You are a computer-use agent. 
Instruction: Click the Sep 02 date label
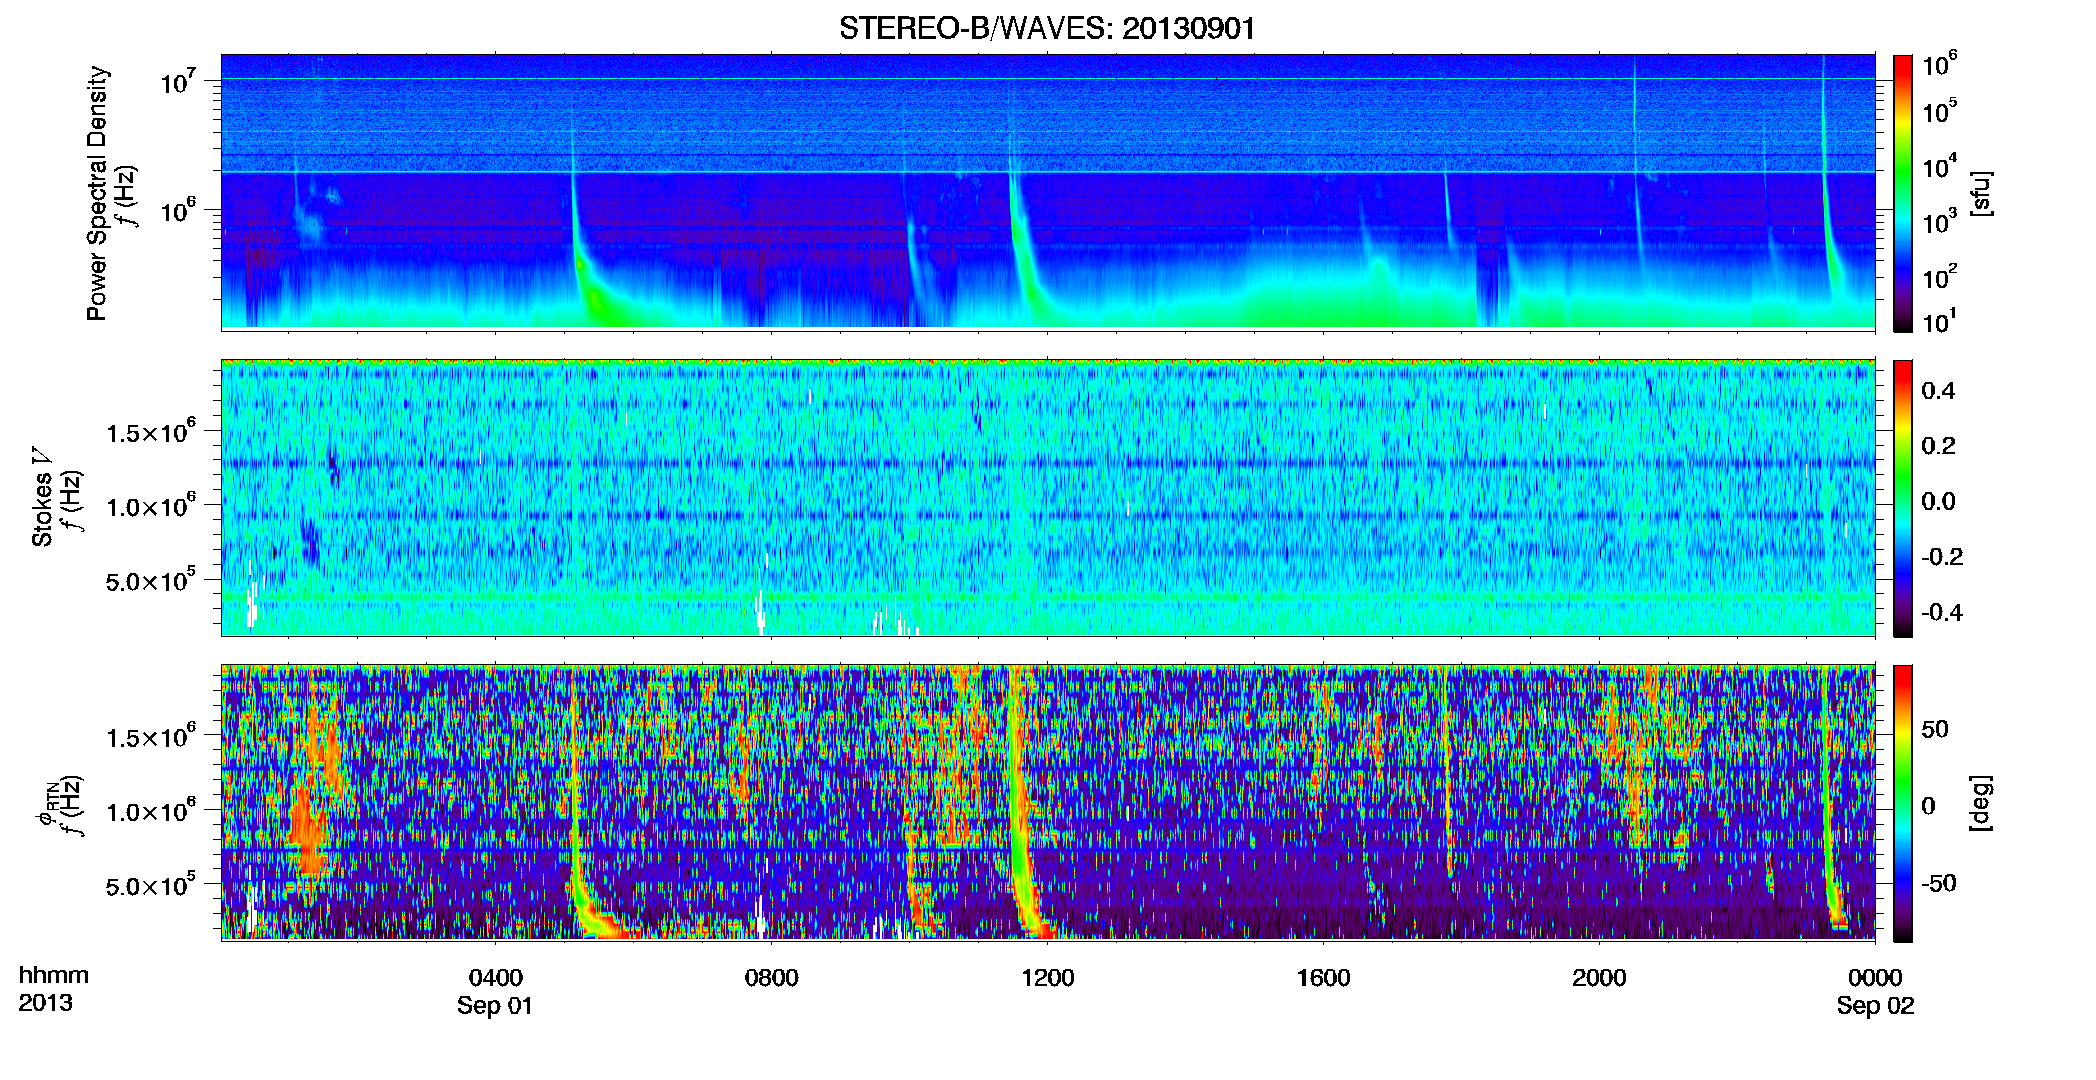[1875, 1006]
